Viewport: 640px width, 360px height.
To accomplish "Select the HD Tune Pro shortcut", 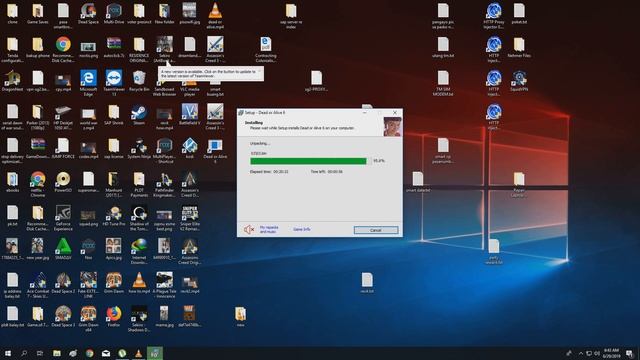I will (x=113, y=216).
